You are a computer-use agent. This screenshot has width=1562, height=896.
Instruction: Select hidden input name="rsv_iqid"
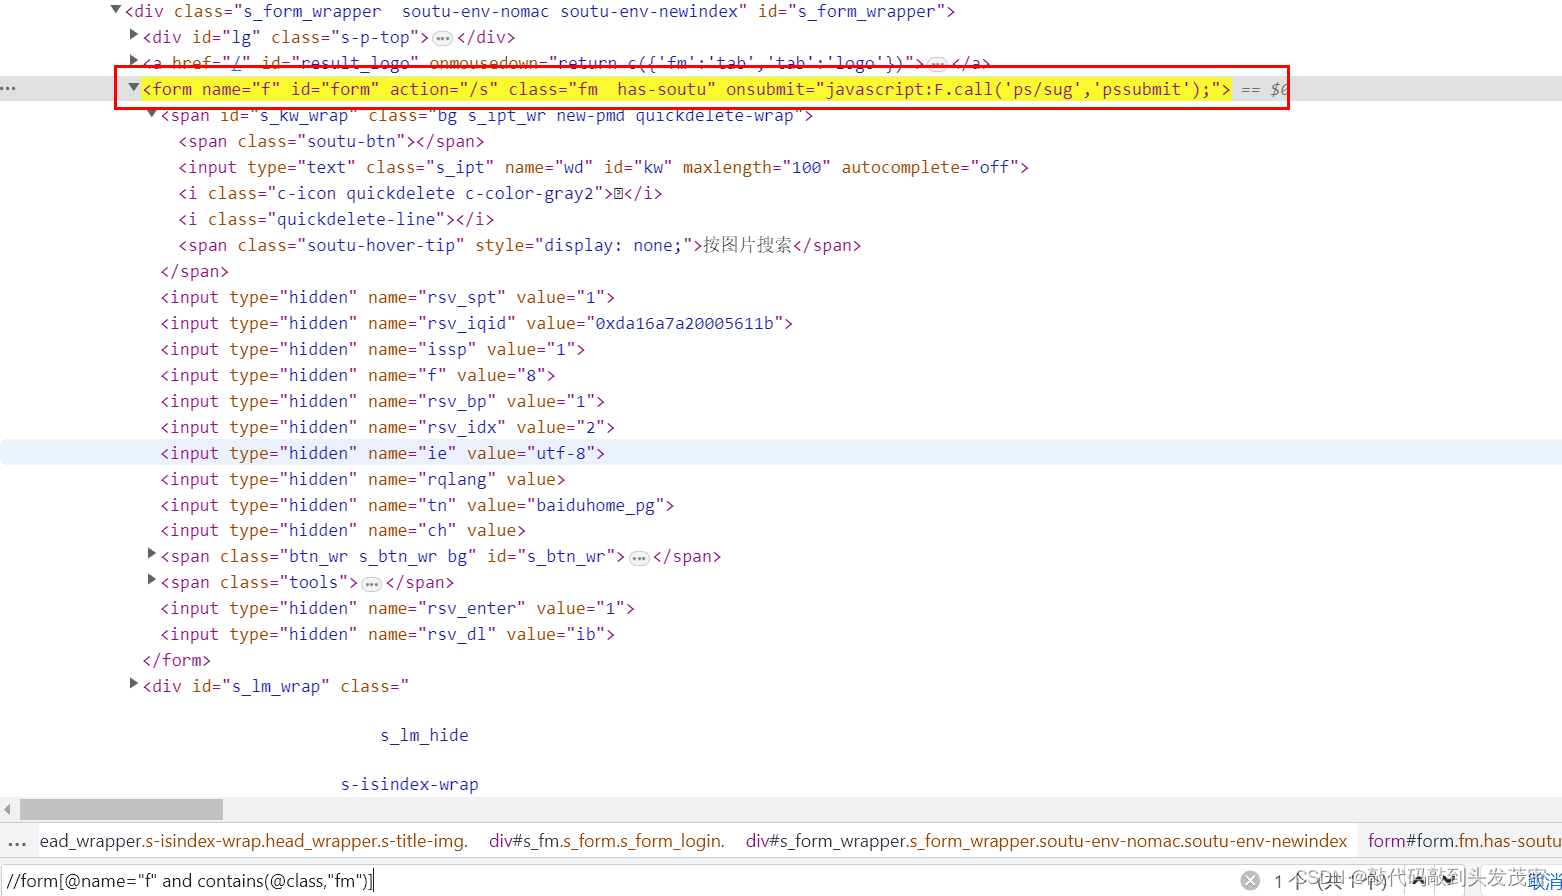(x=477, y=323)
